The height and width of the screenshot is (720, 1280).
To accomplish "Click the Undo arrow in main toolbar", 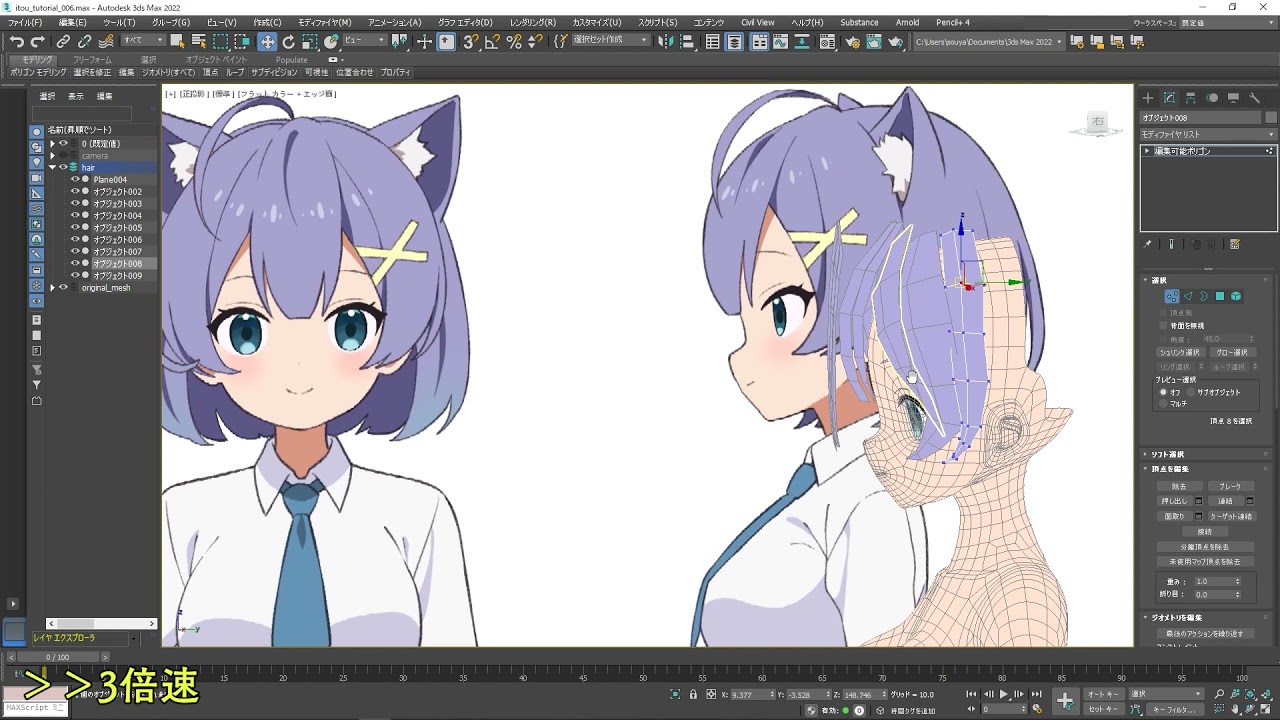I will [17, 41].
